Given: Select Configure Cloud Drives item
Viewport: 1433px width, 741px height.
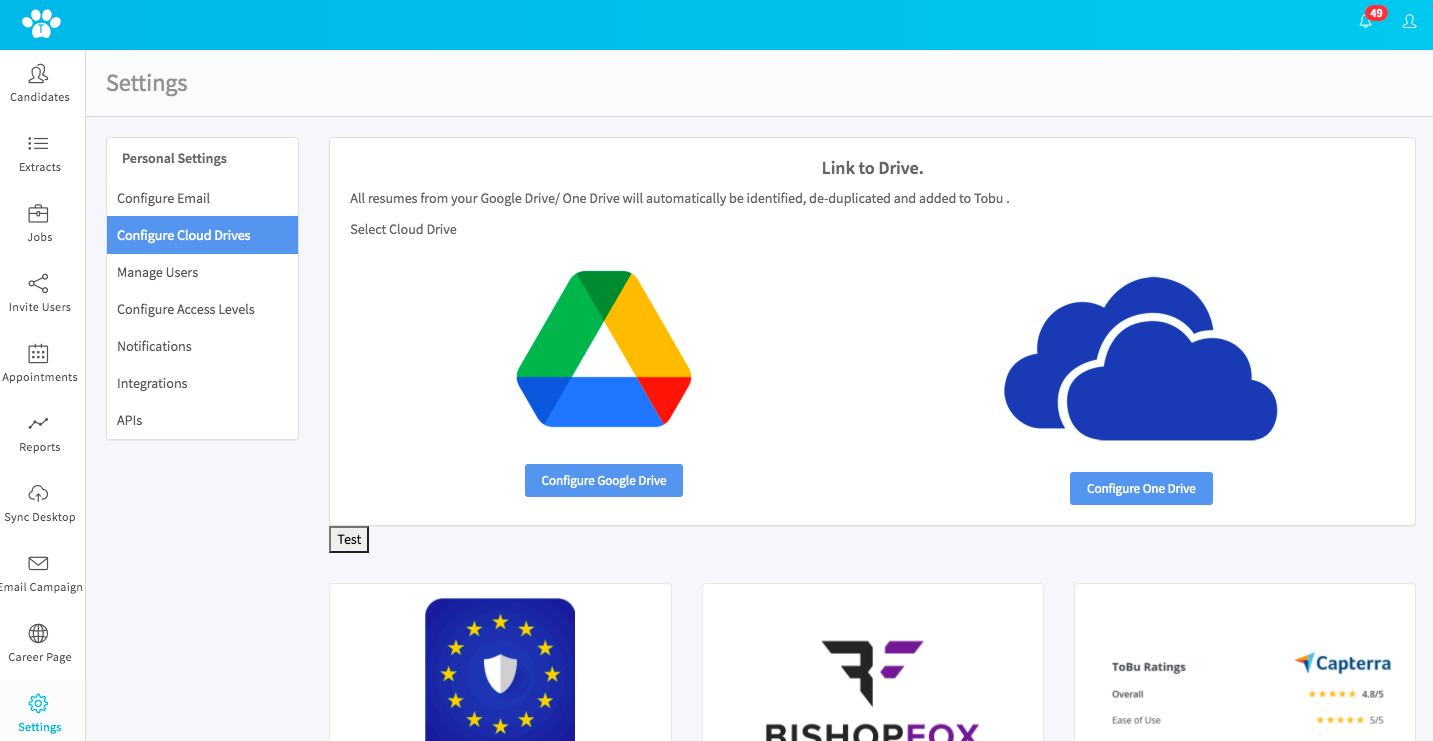Looking at the screenshot, I should (202, 235).
